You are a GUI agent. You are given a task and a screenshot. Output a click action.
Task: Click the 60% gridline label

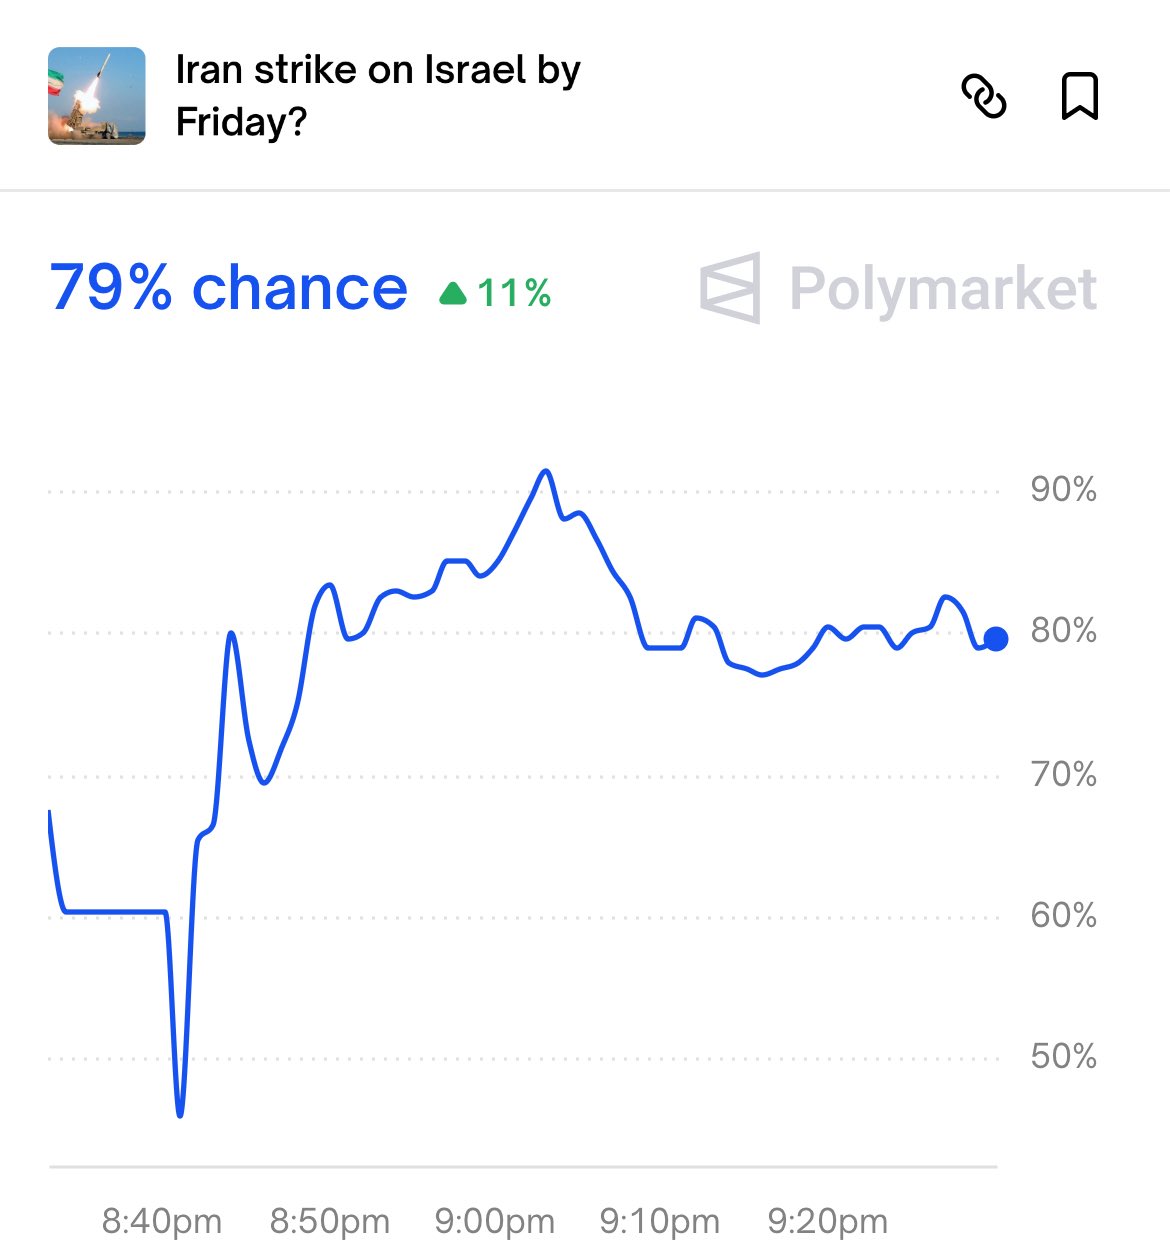1064,915
